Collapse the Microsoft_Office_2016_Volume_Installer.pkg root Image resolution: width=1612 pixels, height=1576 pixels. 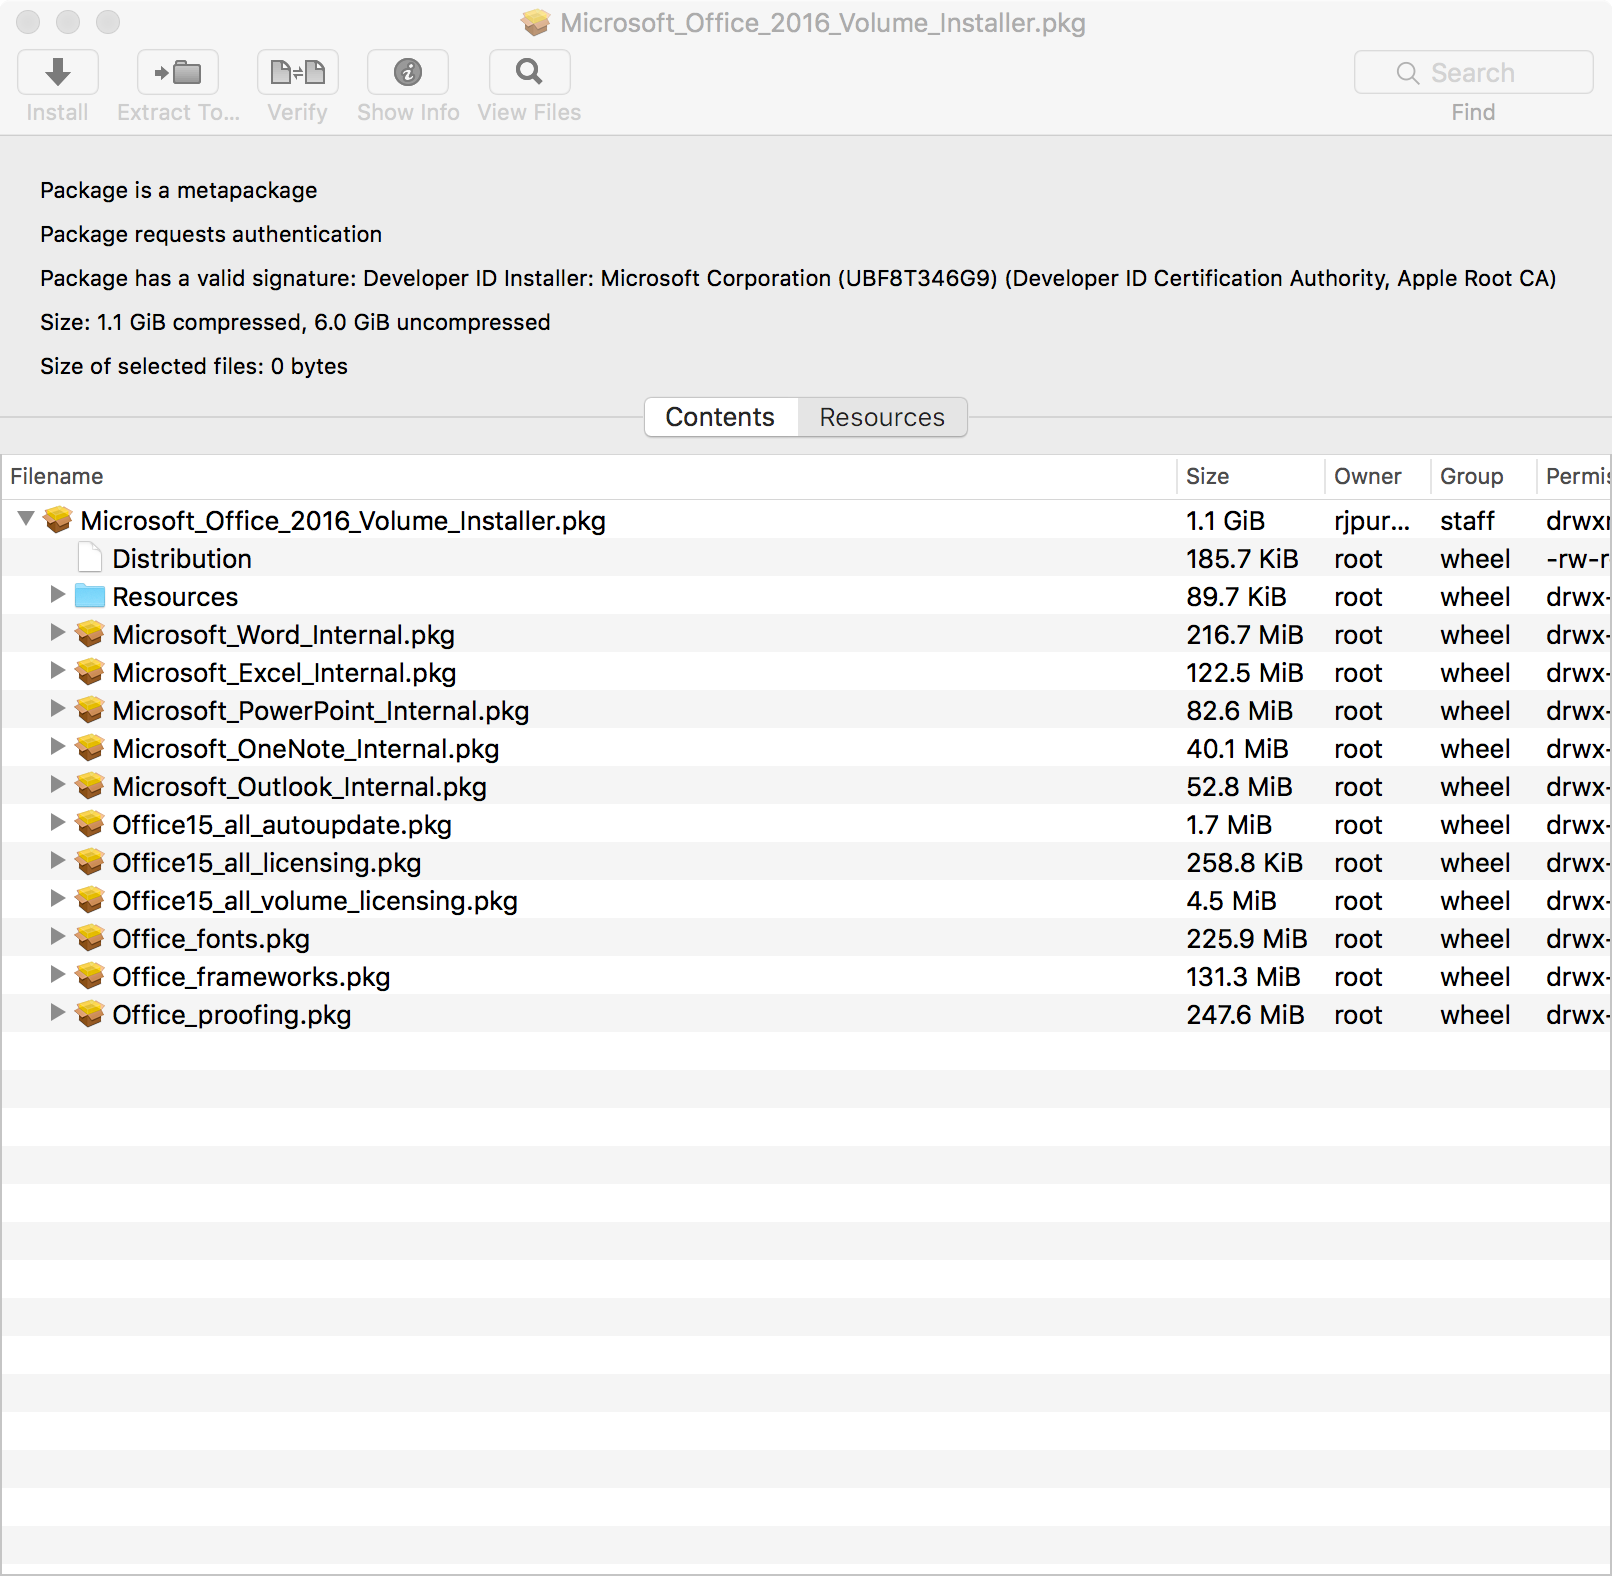pyautogui.click(x=26, y=518)
